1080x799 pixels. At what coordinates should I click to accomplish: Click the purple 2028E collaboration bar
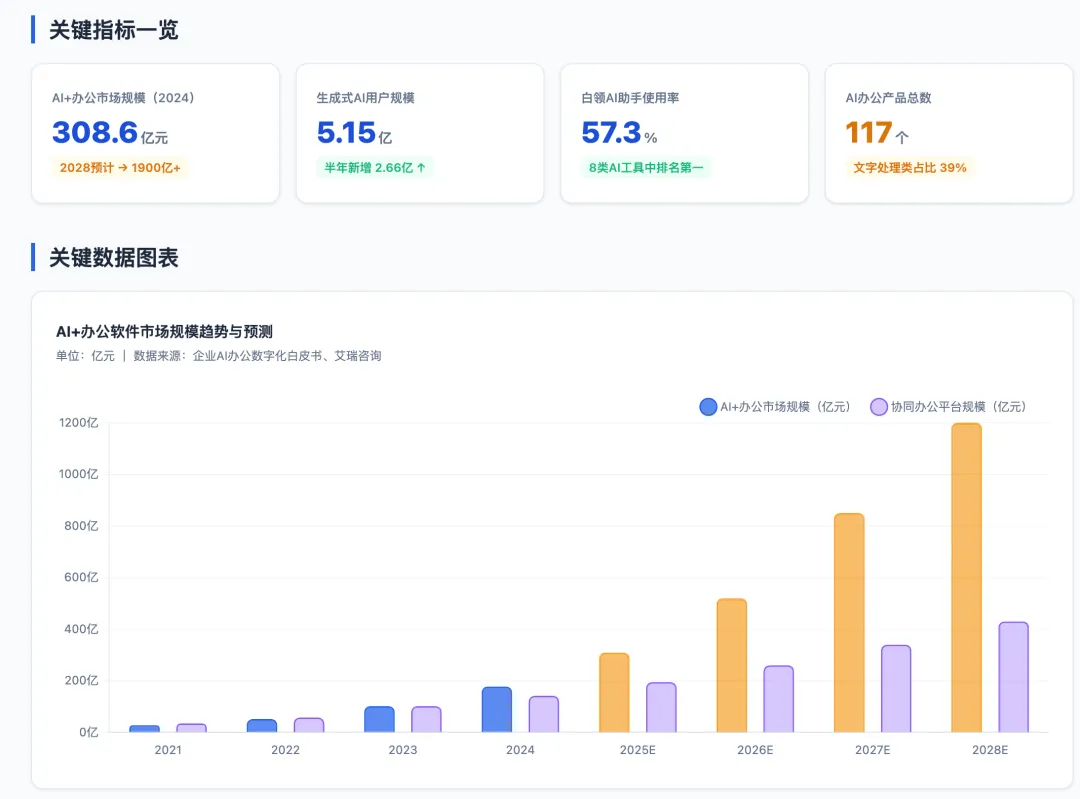click(x=1014, y=677)
